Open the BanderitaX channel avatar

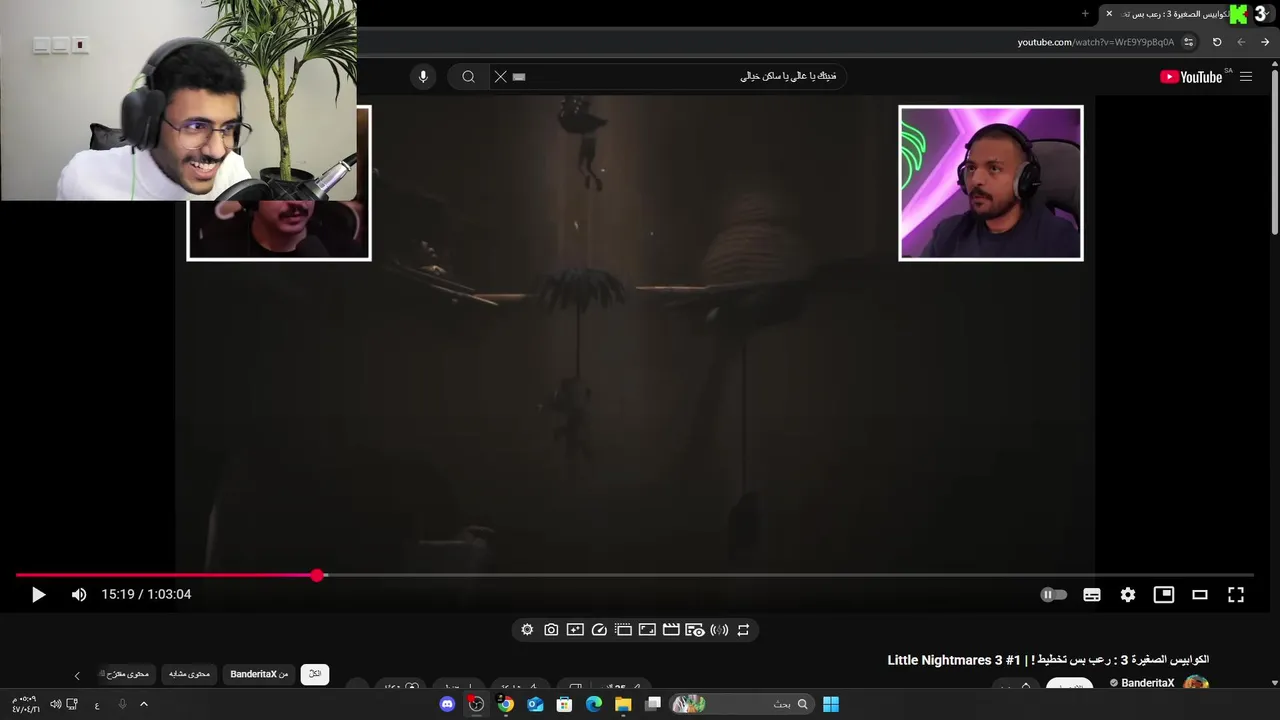[x=1196, y=684]
